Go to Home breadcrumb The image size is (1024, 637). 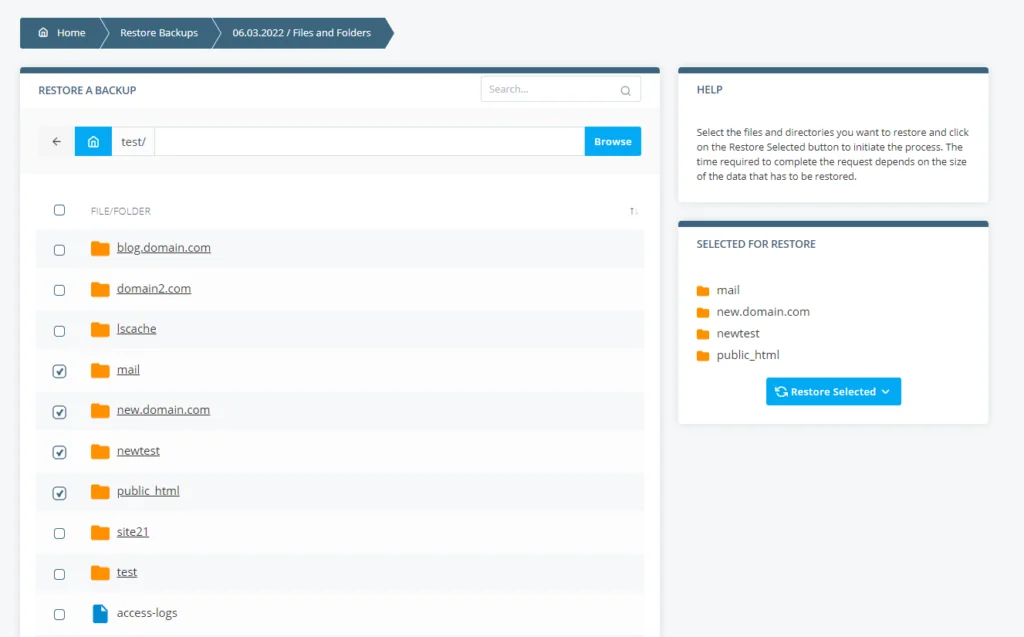[x=62, y=33]
